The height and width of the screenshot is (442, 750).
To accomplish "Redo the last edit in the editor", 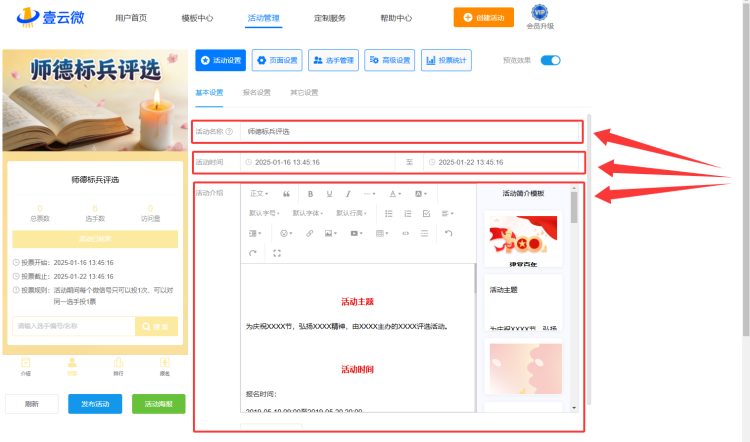I will coord(253,253).
